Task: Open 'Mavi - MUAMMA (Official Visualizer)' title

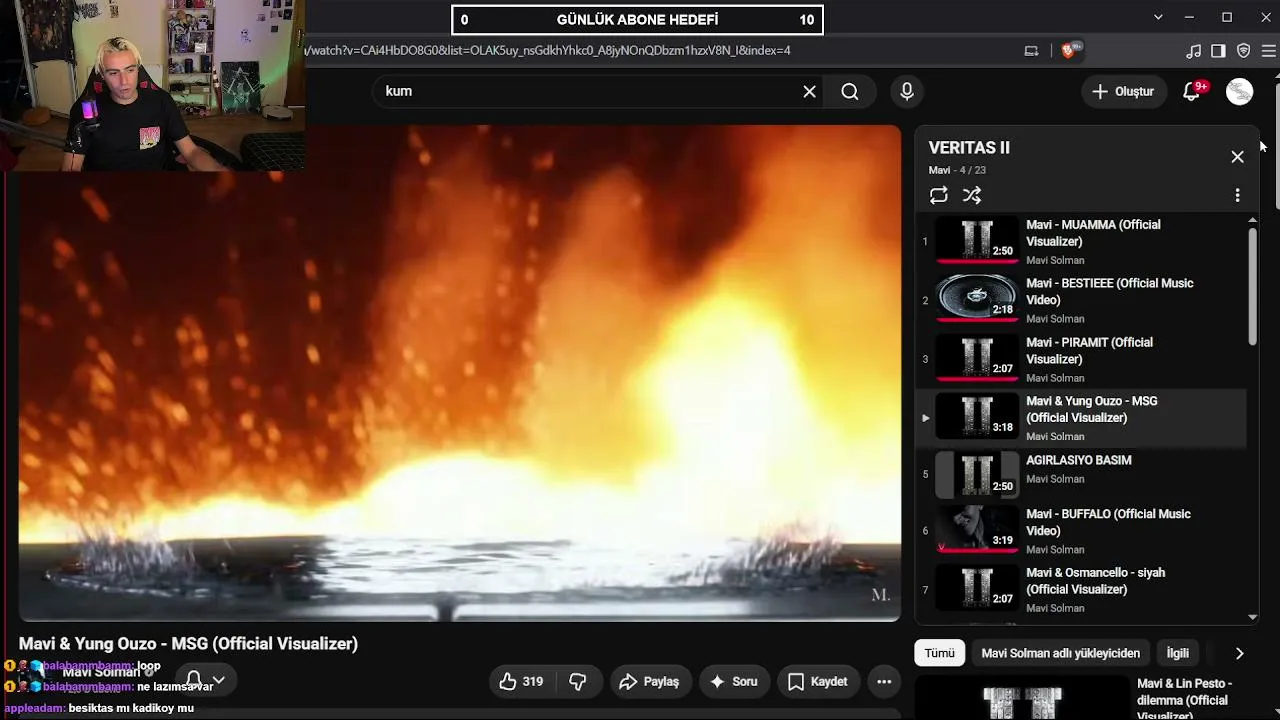Action: 1093,233
